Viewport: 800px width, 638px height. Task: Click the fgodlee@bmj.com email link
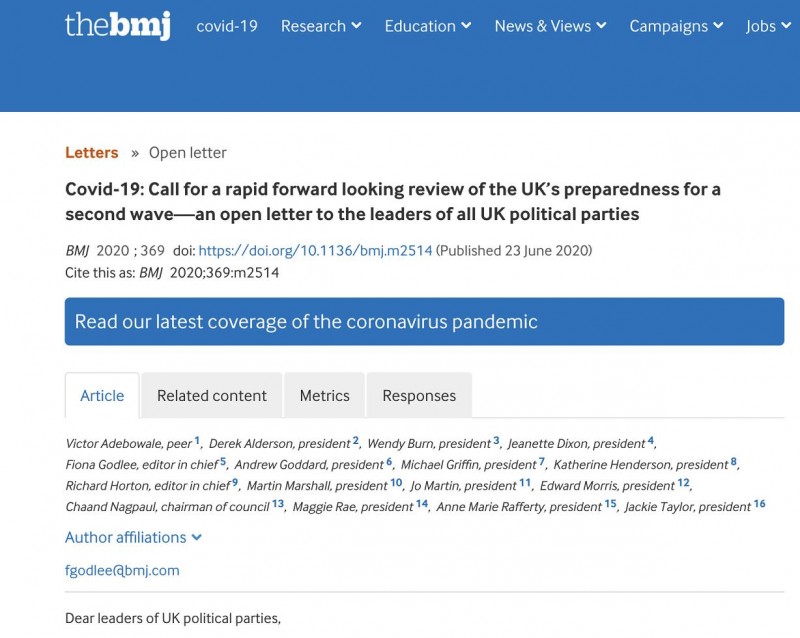pyautogui.click(x=122, y=571)
